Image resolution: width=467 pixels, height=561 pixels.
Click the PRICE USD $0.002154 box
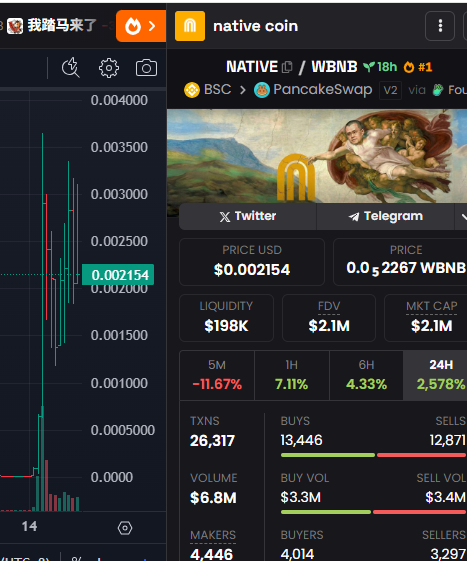point(252,262)
